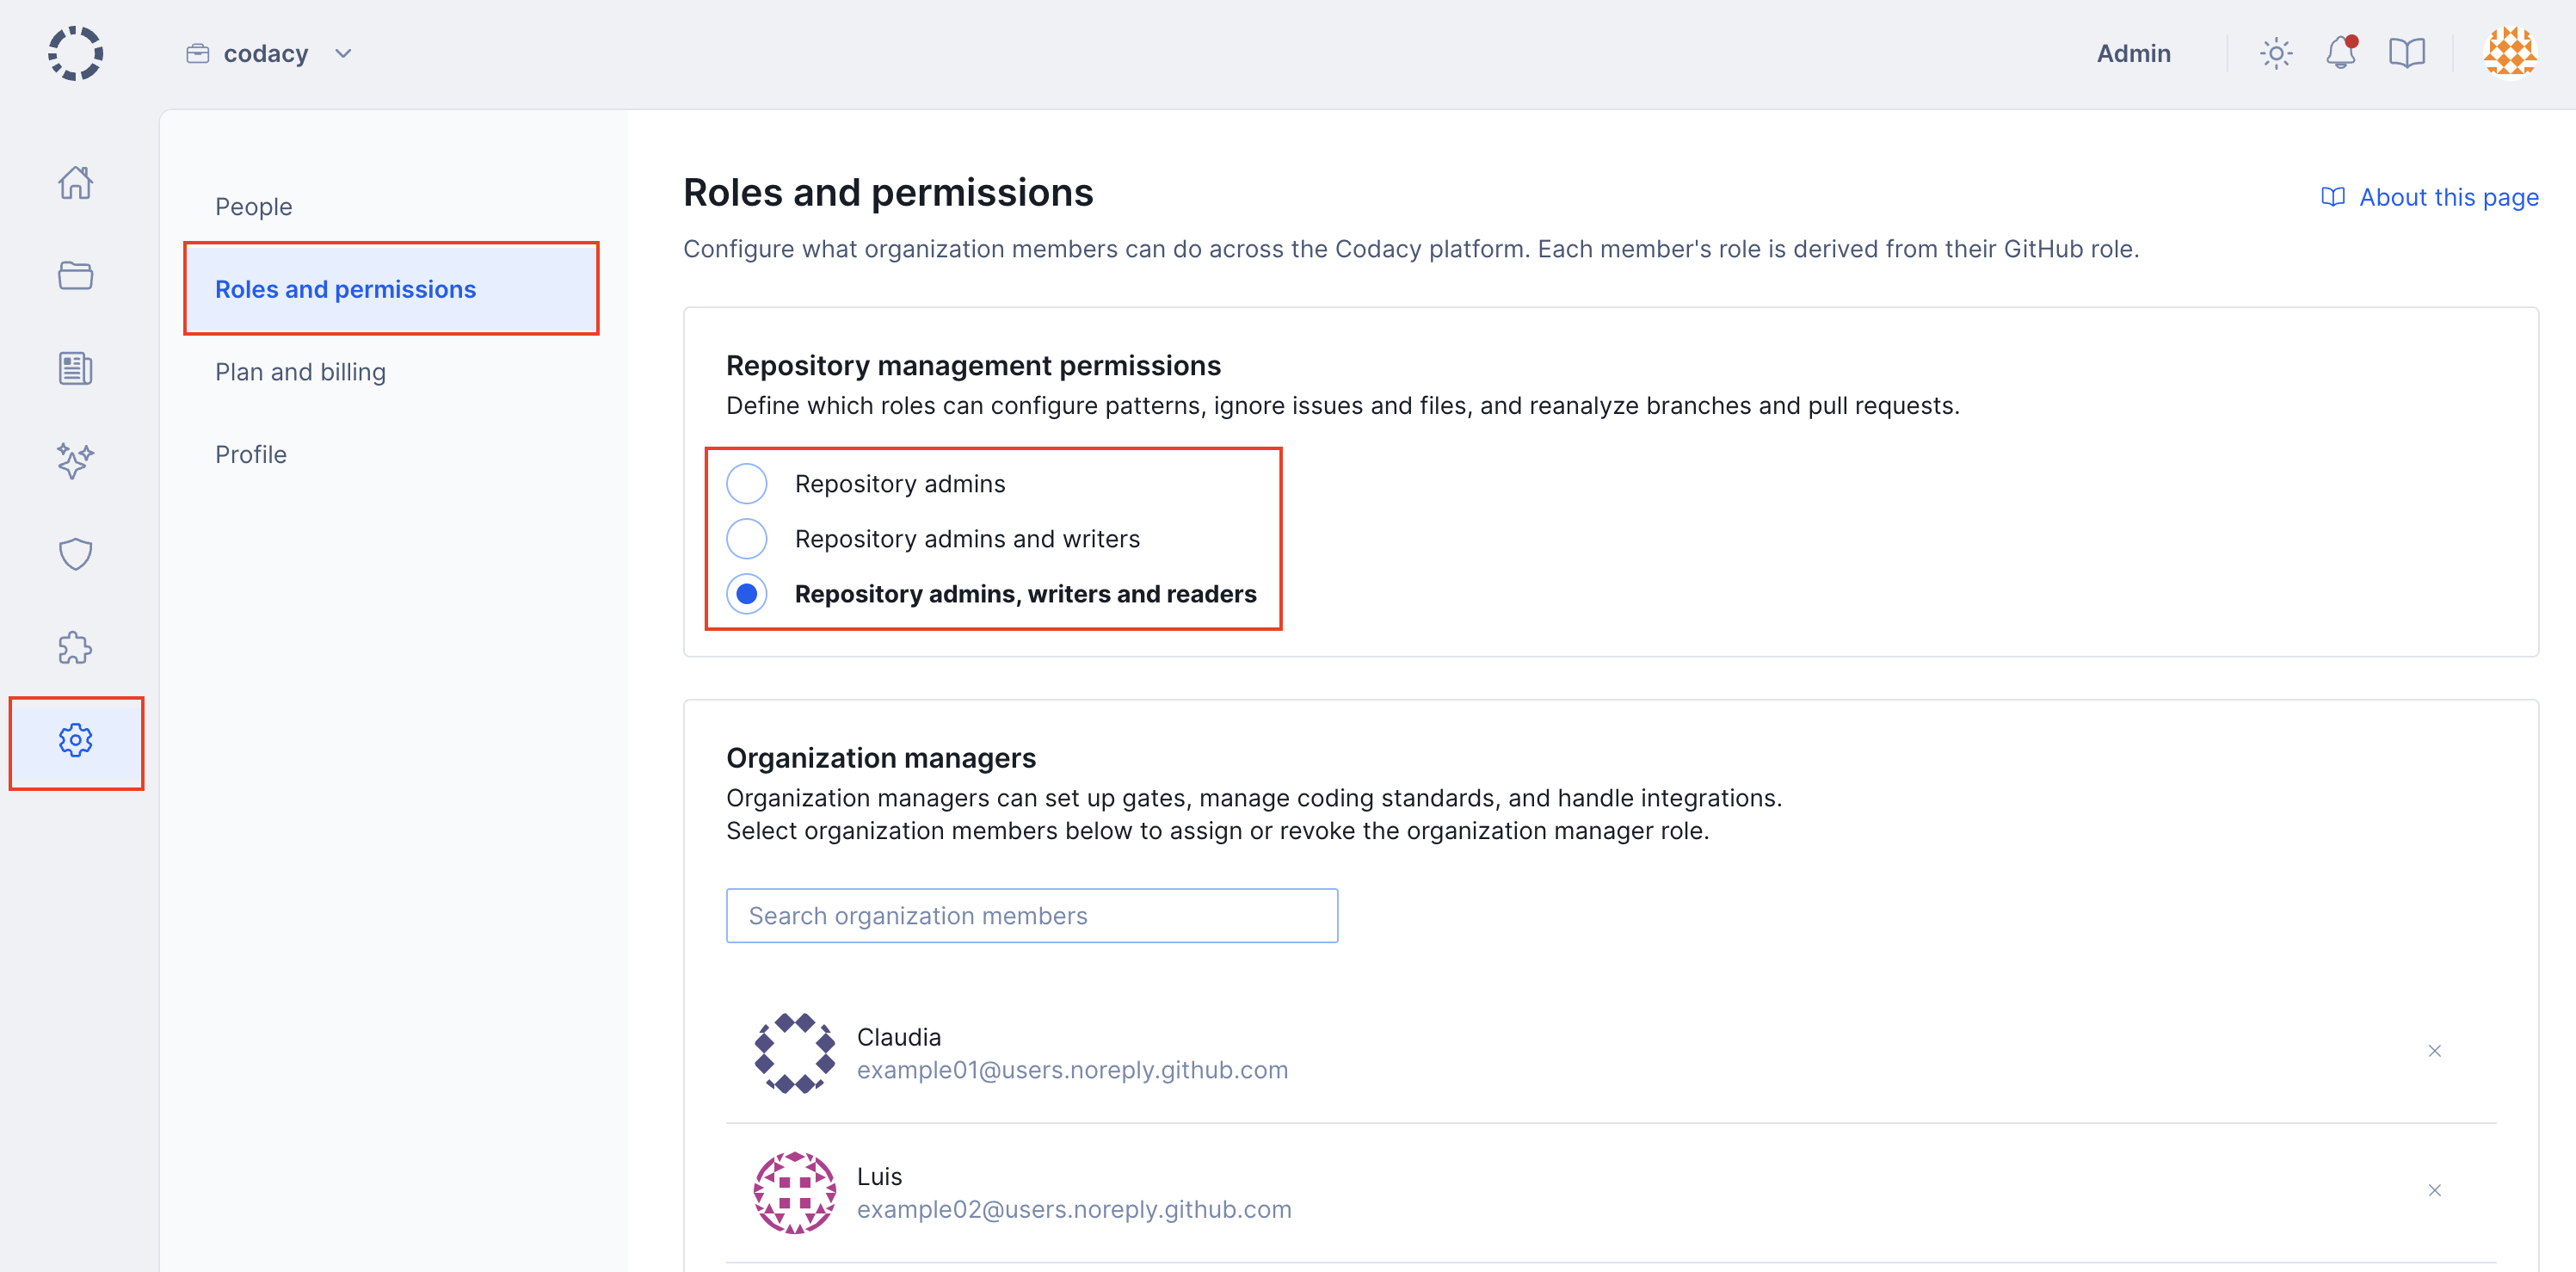
Task: Select Repository admins and writers radio option
Action: [747, 539]
